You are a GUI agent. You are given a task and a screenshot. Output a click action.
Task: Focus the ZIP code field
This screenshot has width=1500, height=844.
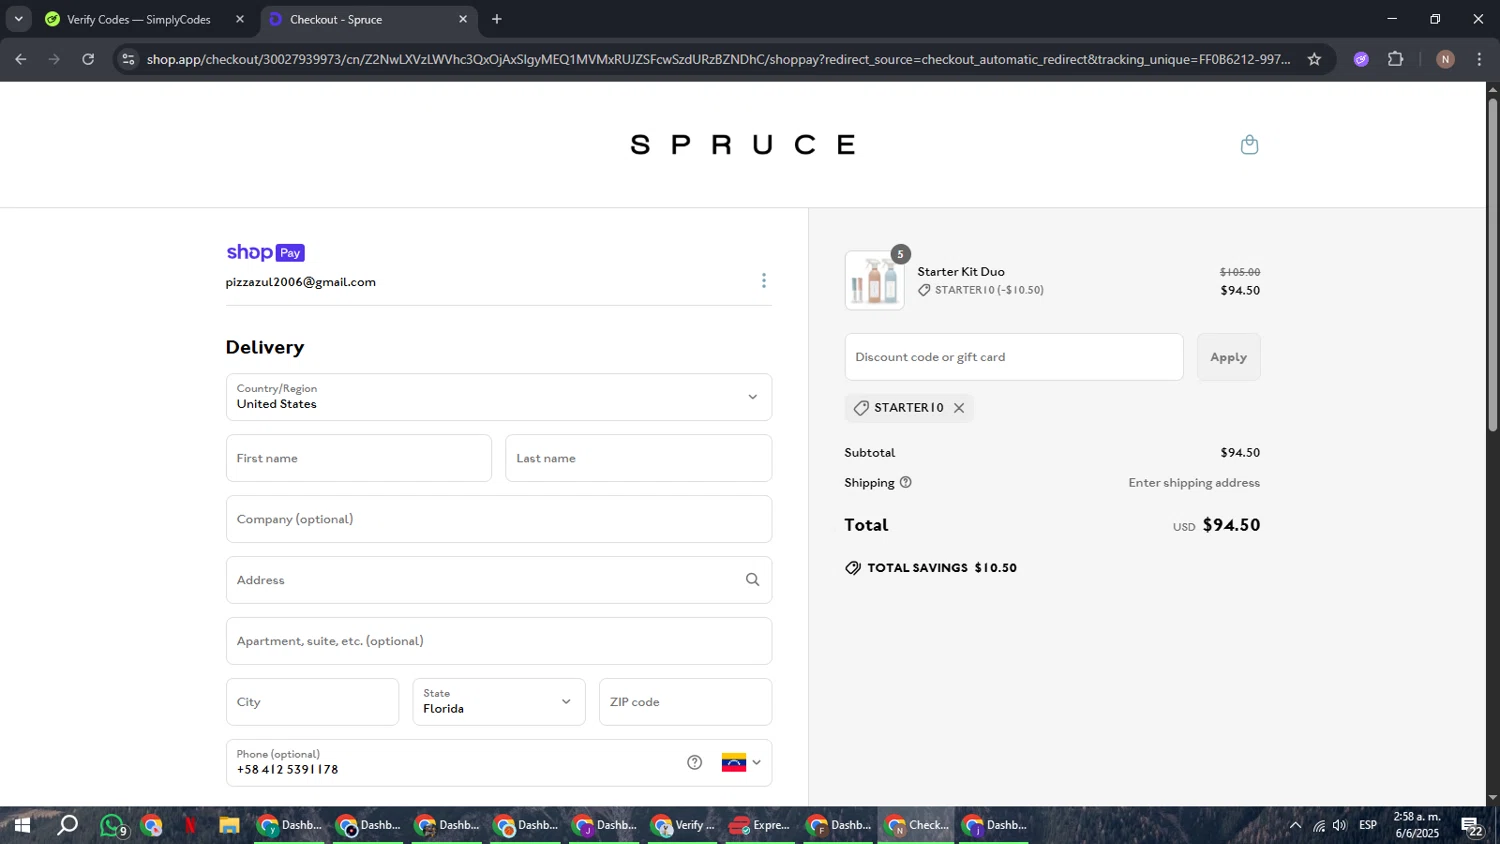pyautogui.click(x=685, y=702)
